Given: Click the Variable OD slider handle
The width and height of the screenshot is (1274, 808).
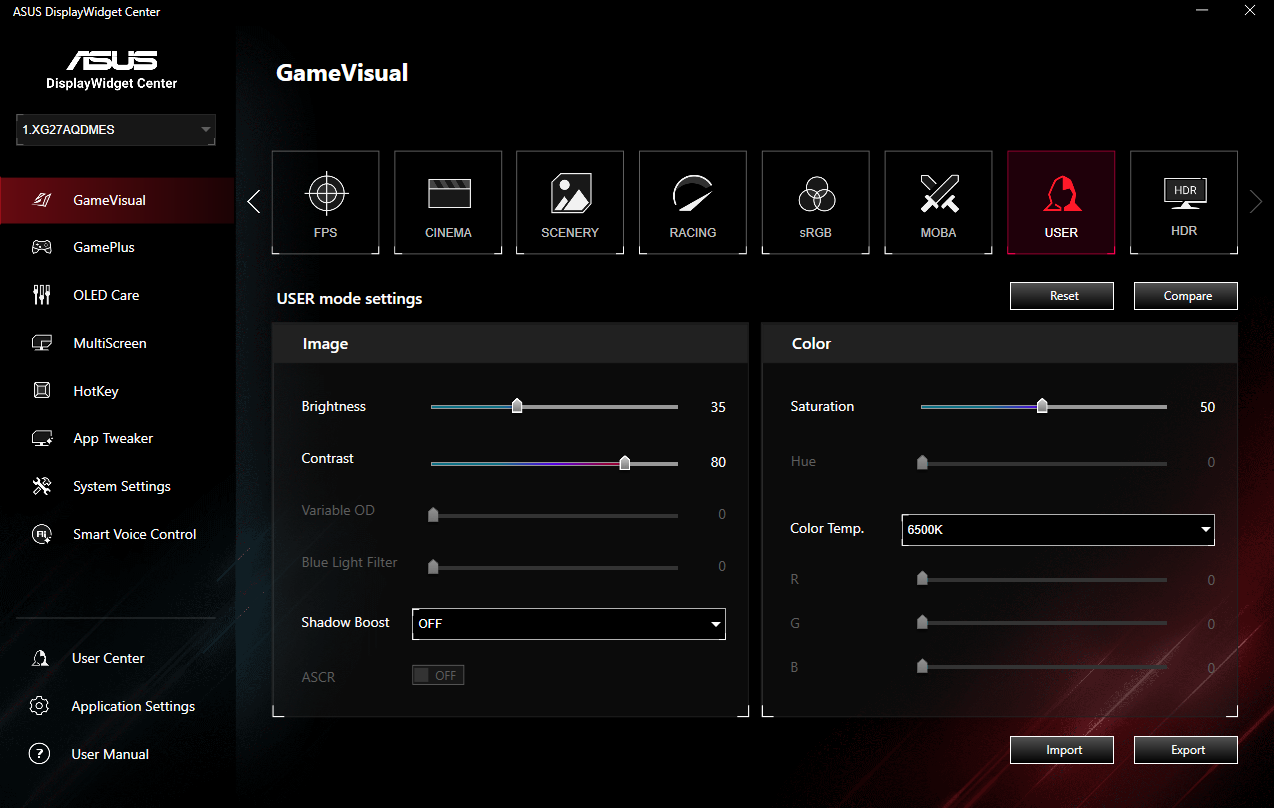Looking at the screenshot, I should point(433,515).
